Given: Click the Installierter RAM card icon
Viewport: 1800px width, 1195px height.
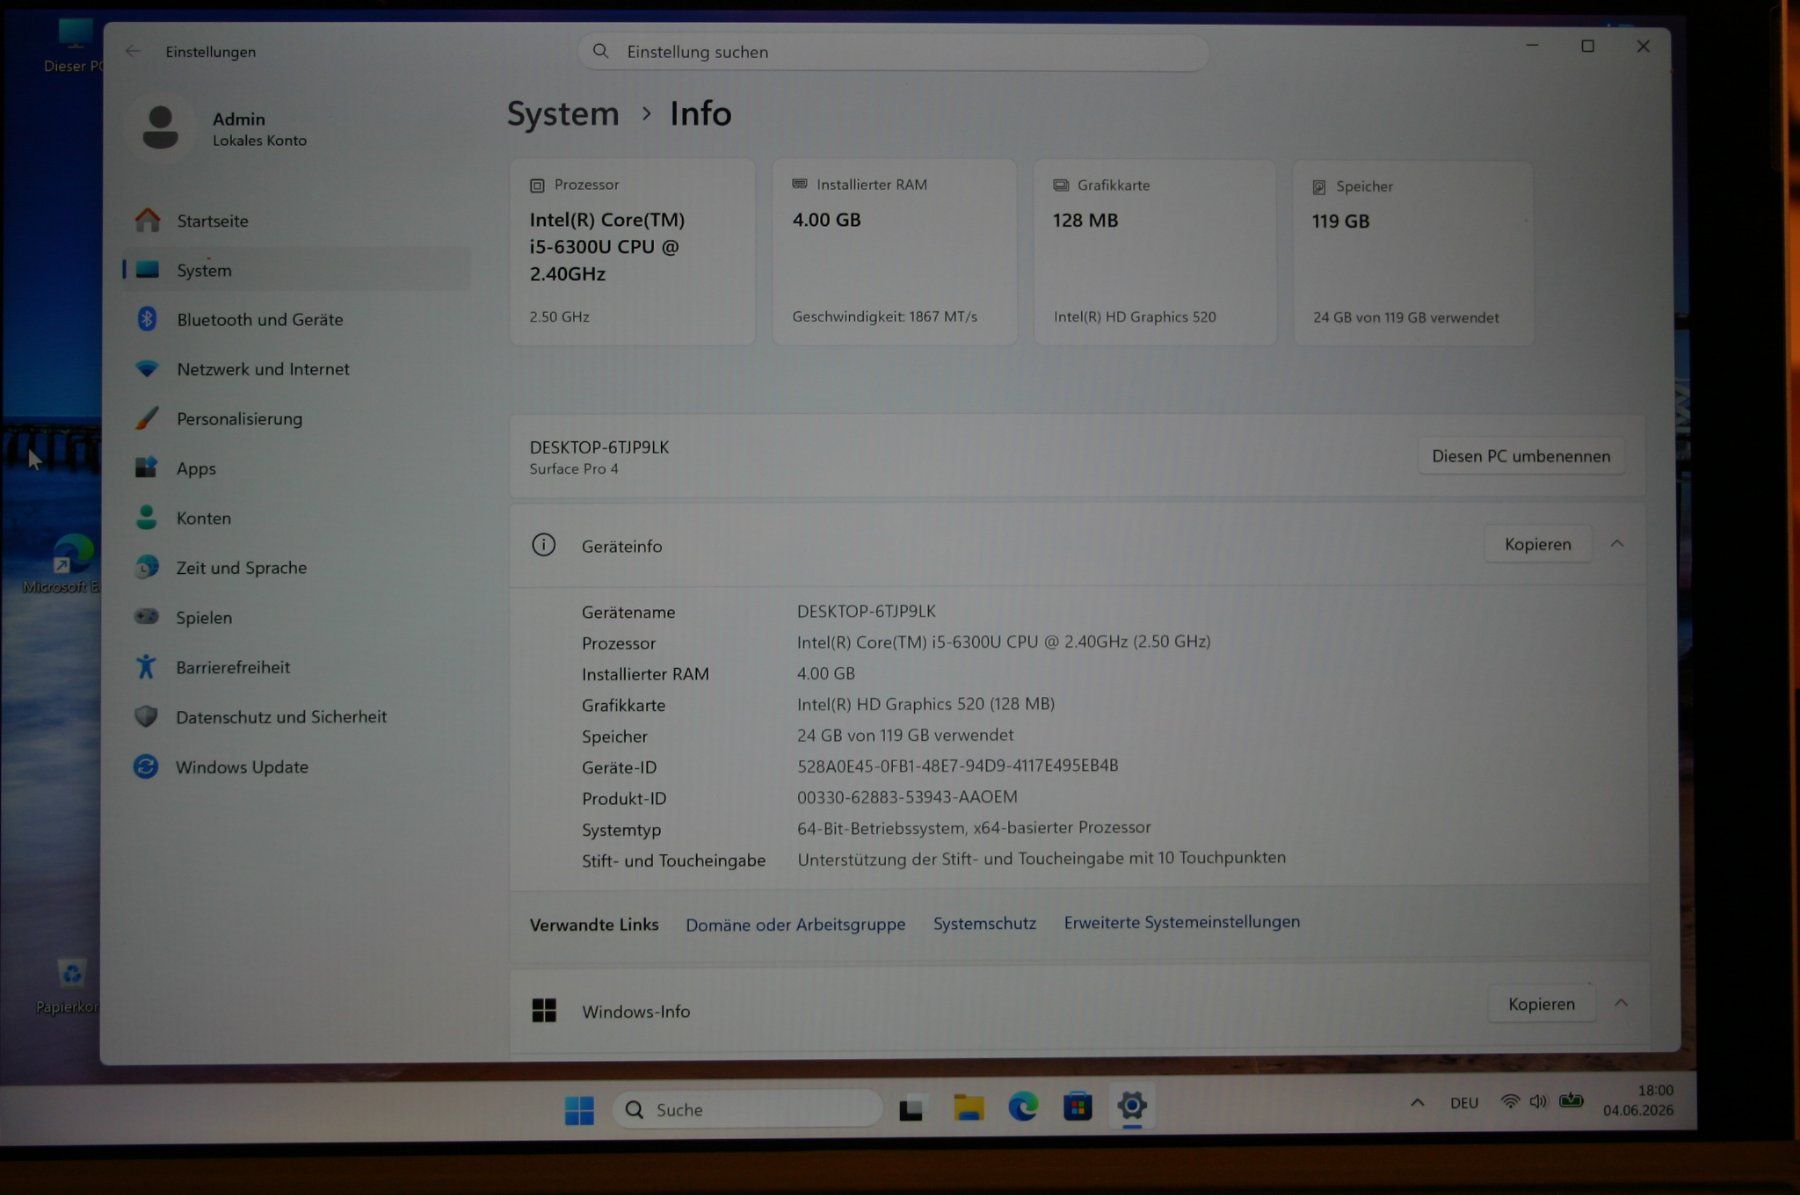Looking at the screenshot, I should click(800, 184).
